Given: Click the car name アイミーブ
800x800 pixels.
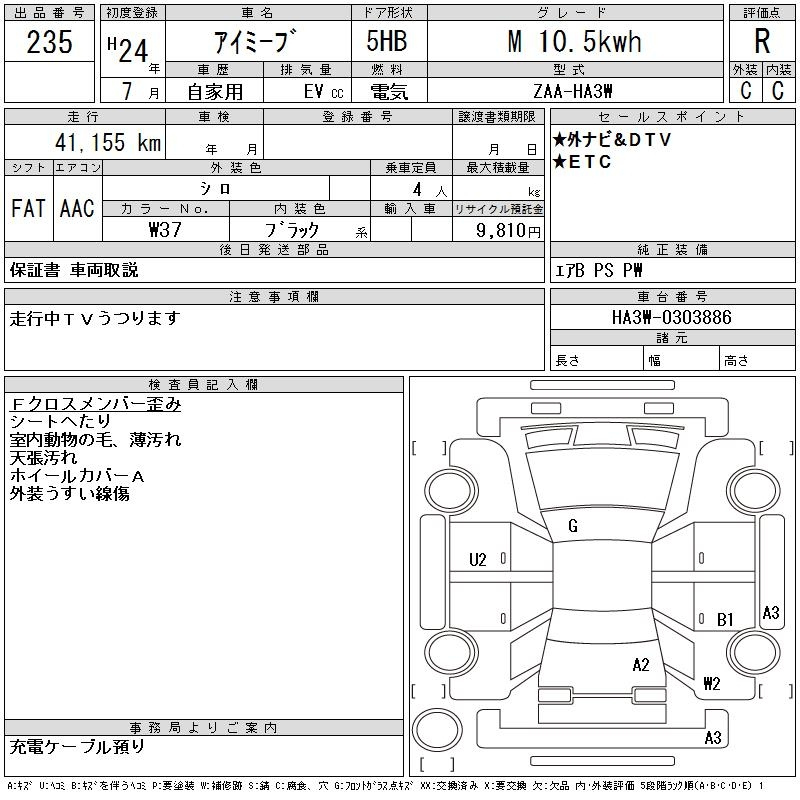Looking at the screenshot, I should tap(256, 43).
